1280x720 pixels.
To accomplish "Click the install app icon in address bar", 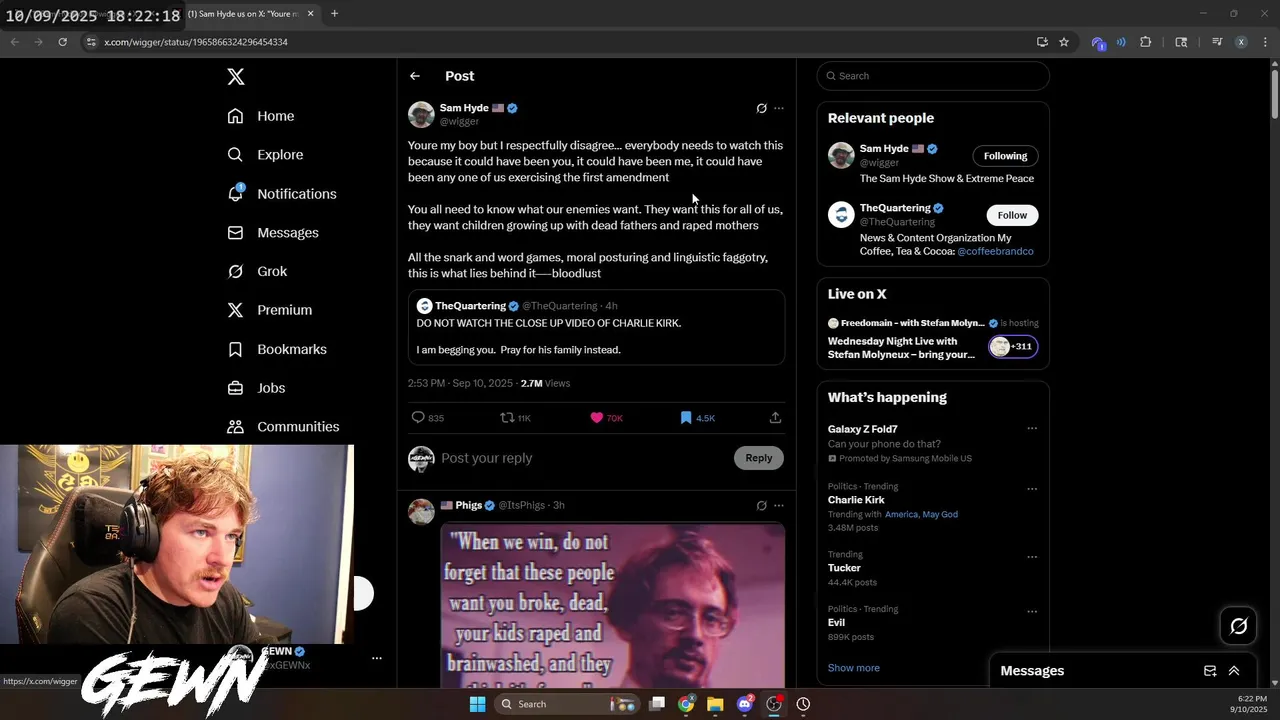I will click(1042, 42).
